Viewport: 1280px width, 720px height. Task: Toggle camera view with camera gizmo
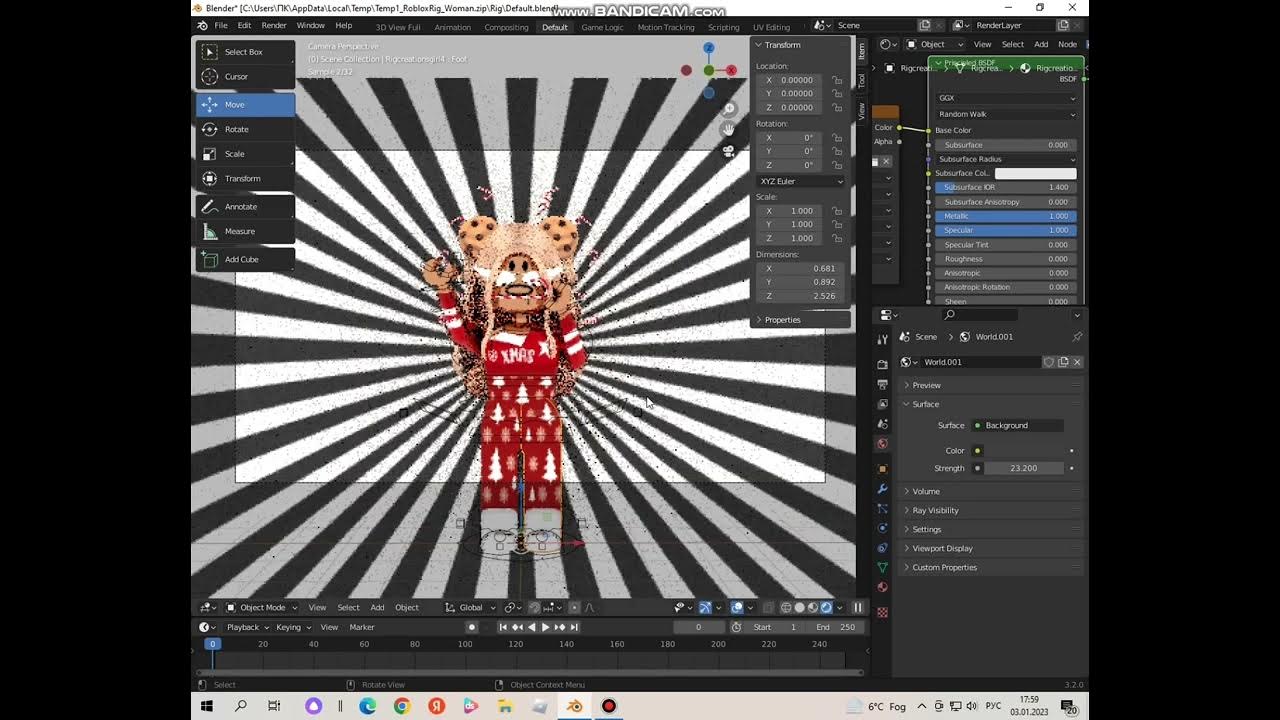pos(729,151)
